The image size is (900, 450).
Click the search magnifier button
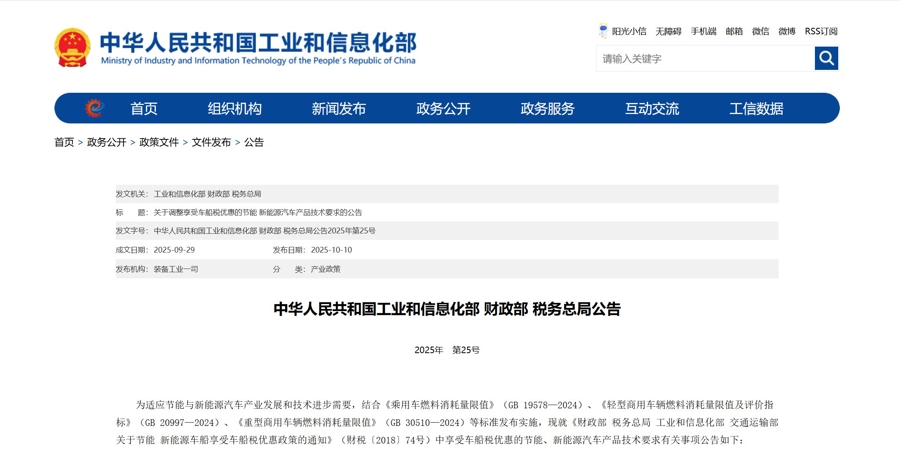pos(826,58)
